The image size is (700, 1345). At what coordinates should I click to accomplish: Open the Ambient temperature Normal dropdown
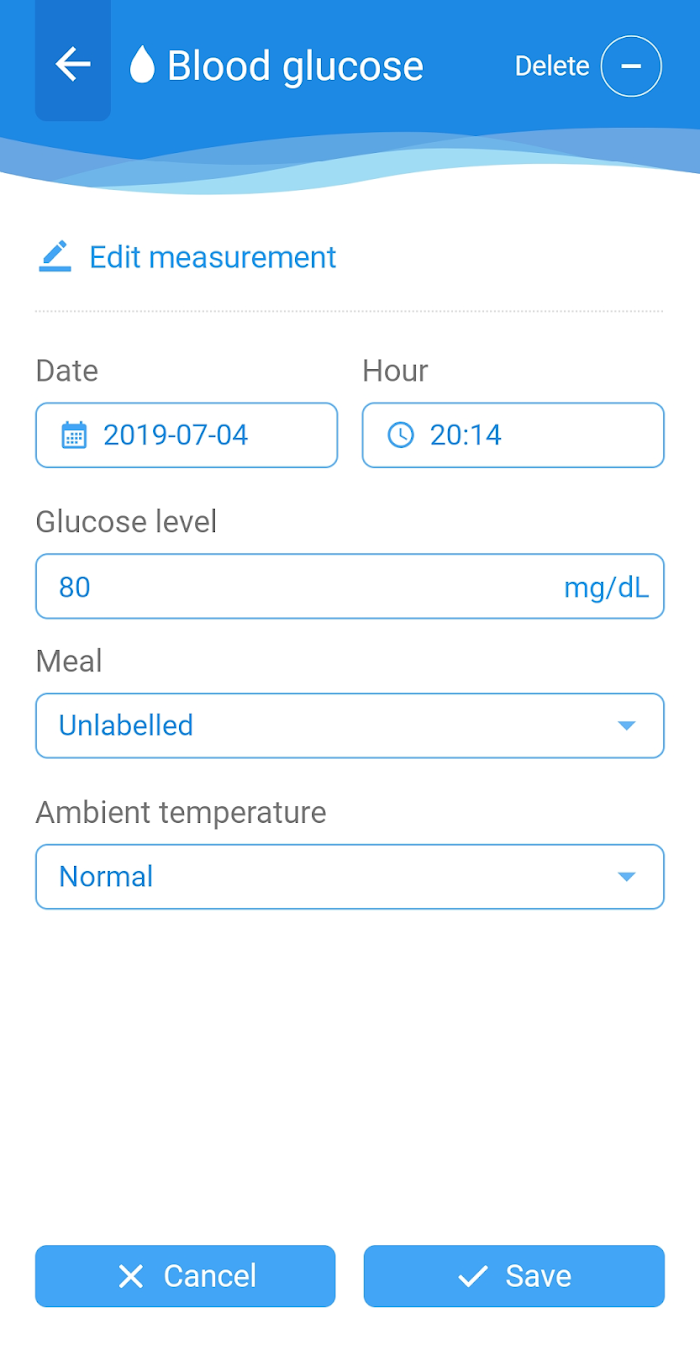pos(330,877)
